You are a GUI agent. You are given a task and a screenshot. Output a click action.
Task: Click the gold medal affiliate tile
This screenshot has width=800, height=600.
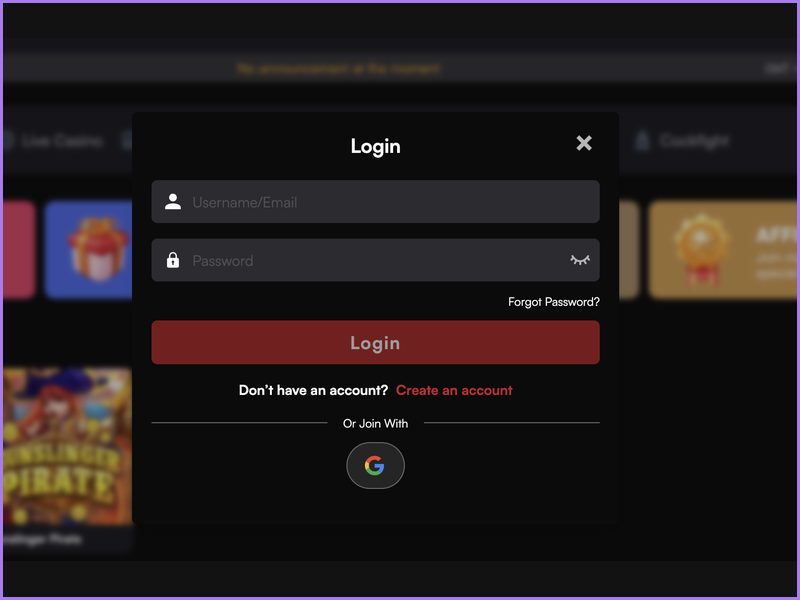tap(722, 249)
